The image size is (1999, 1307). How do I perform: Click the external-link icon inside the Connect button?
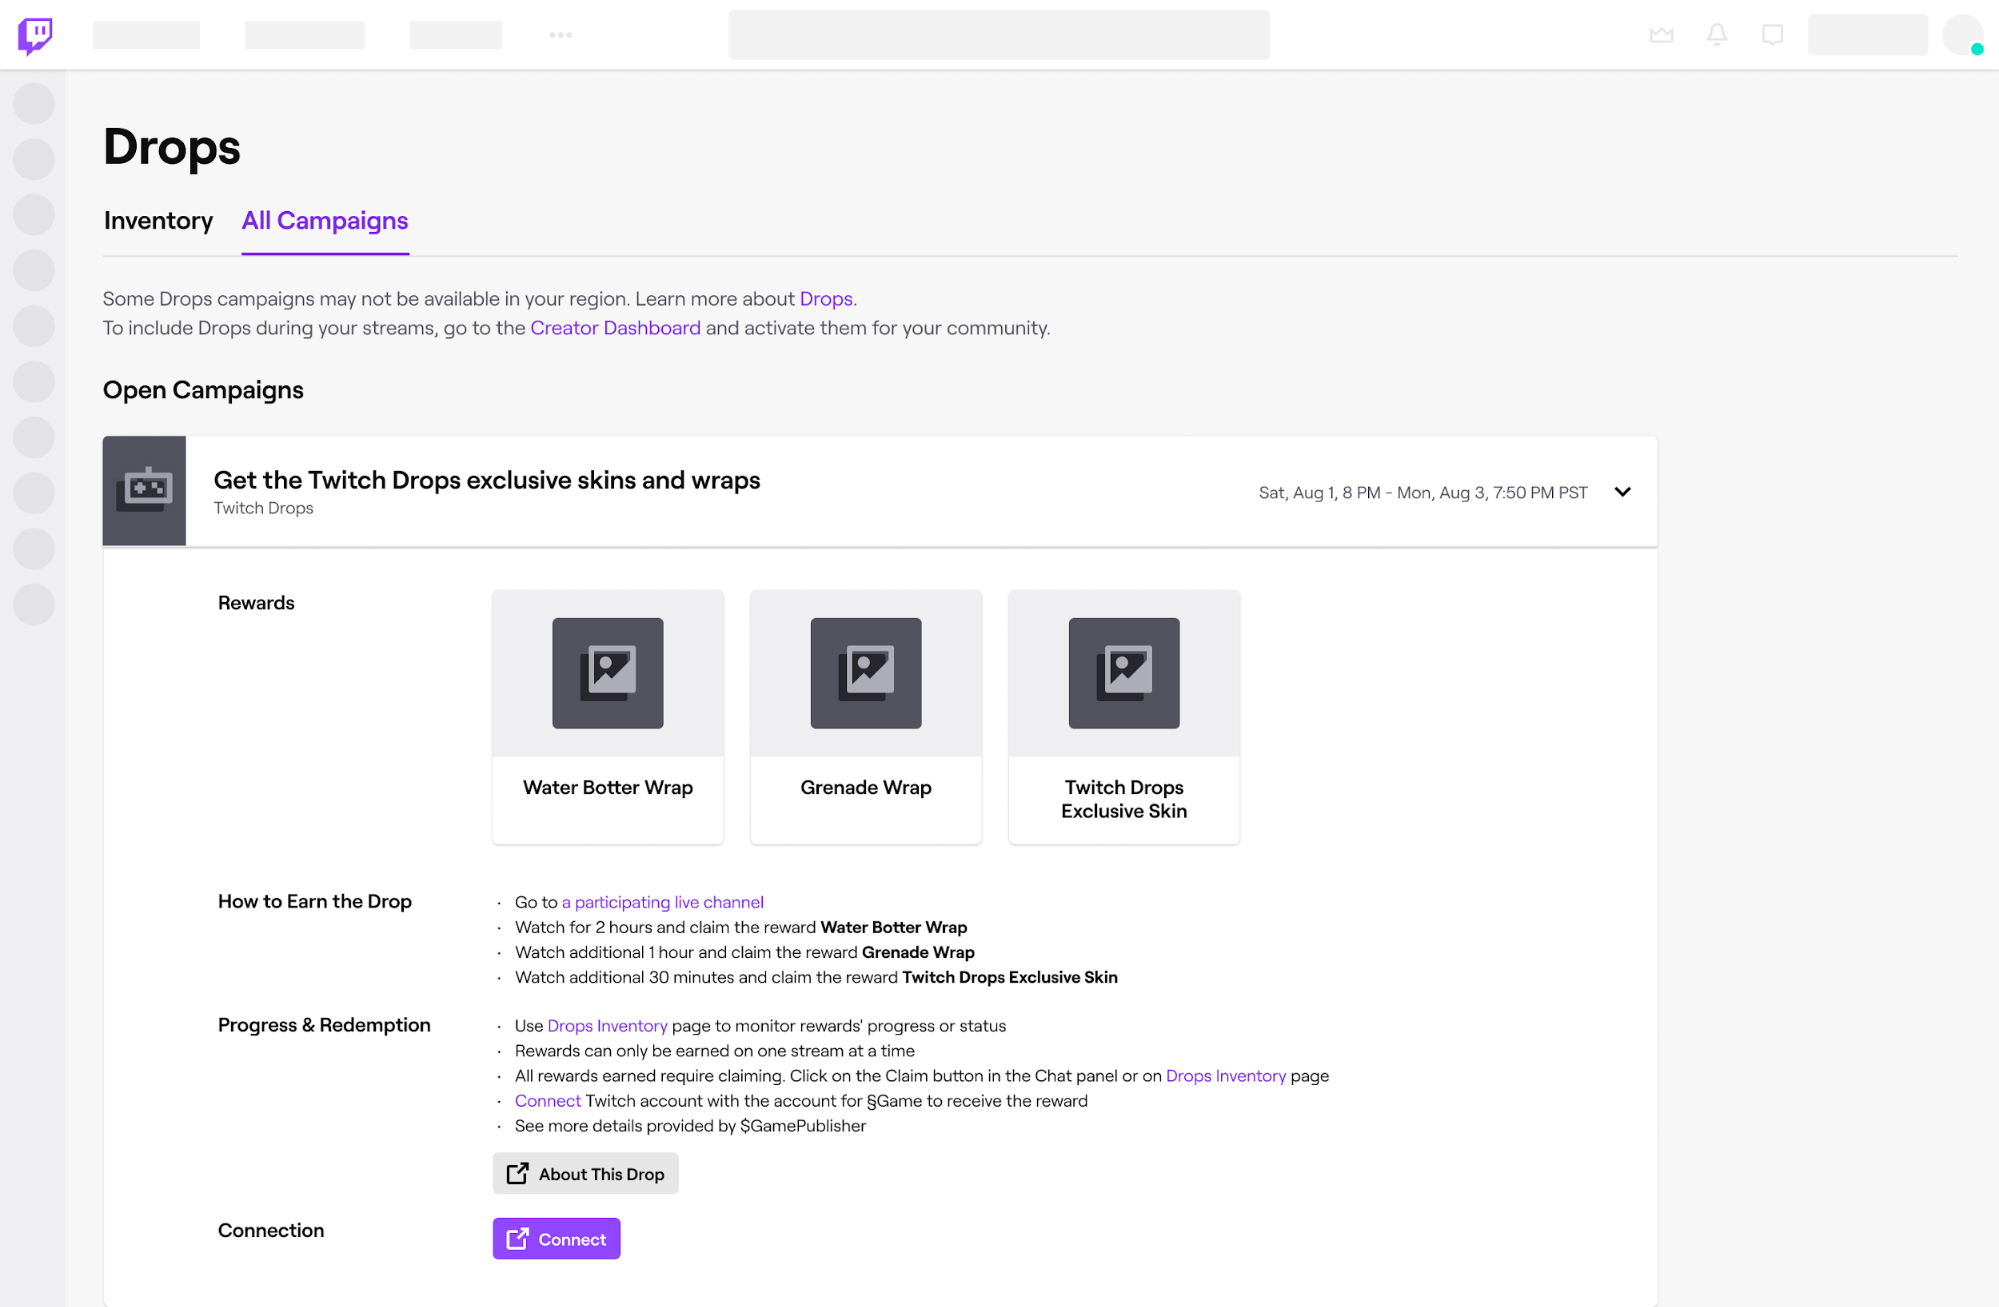coord(516,1238)
